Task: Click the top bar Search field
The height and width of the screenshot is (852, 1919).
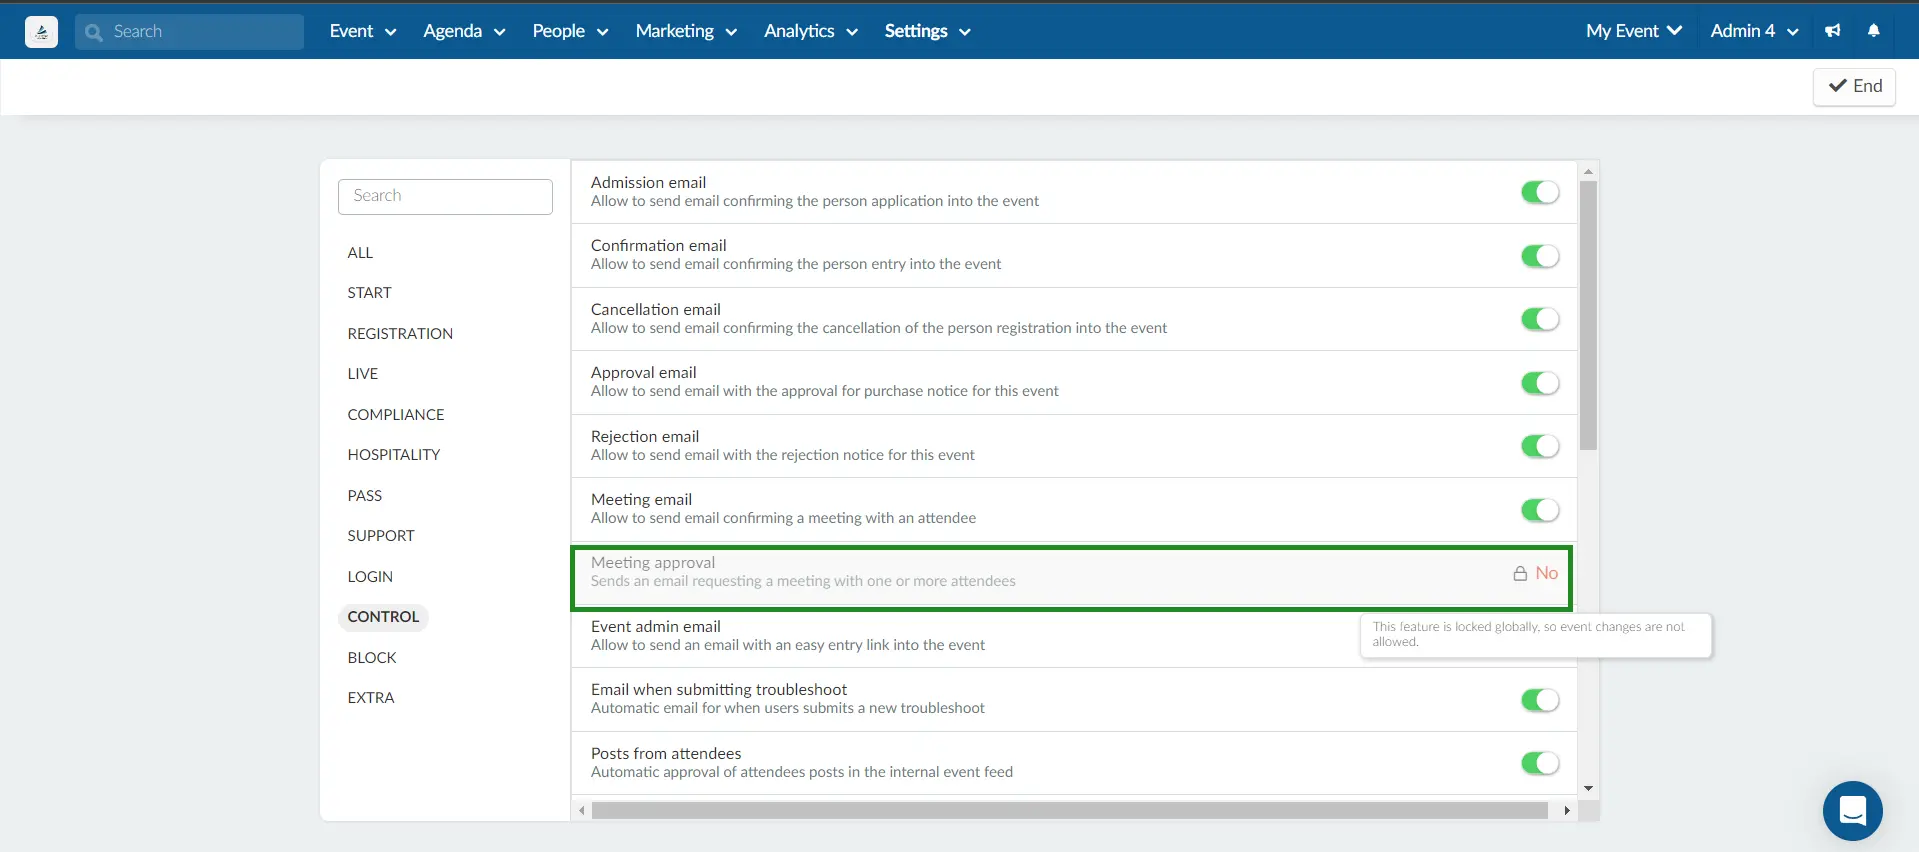Action: (x=190, y=32)
